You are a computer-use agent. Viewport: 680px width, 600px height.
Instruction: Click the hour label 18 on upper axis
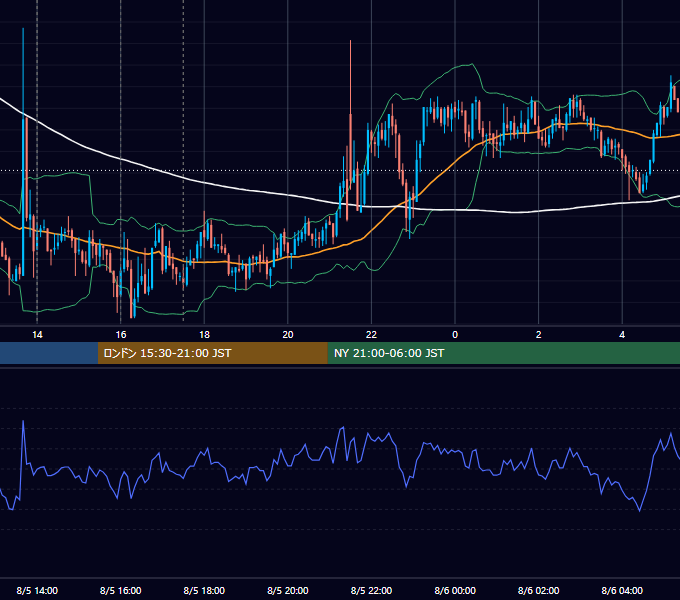tap(204, 335)
